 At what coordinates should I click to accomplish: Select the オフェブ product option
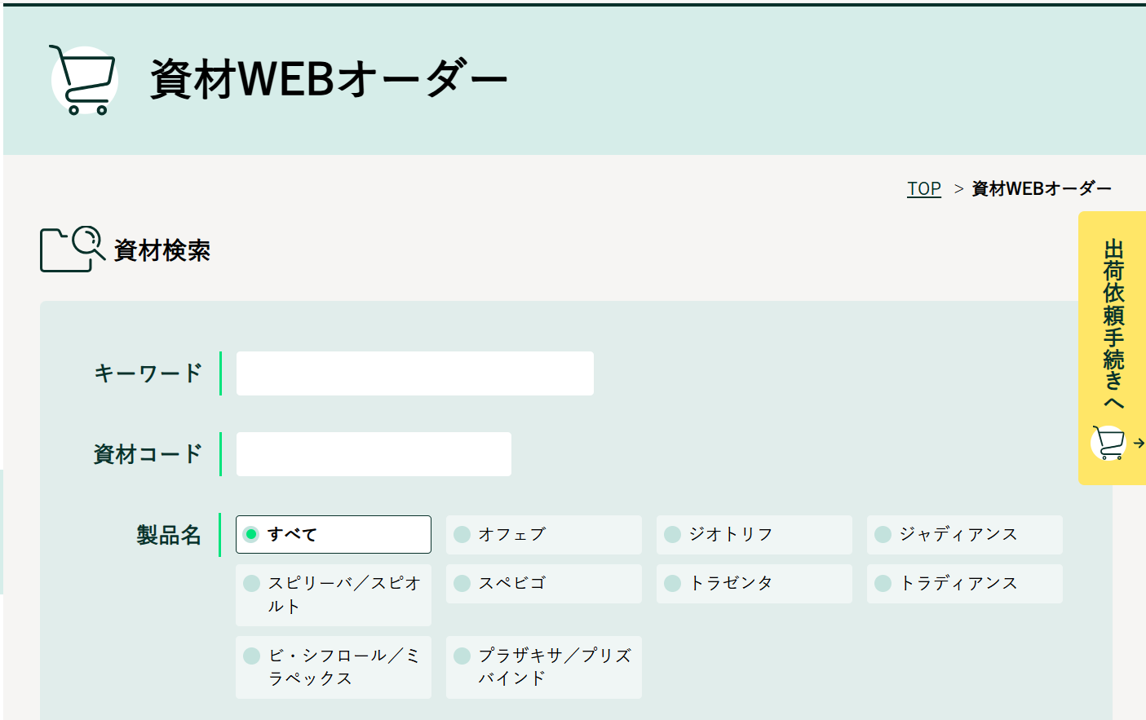click(462, 535)
